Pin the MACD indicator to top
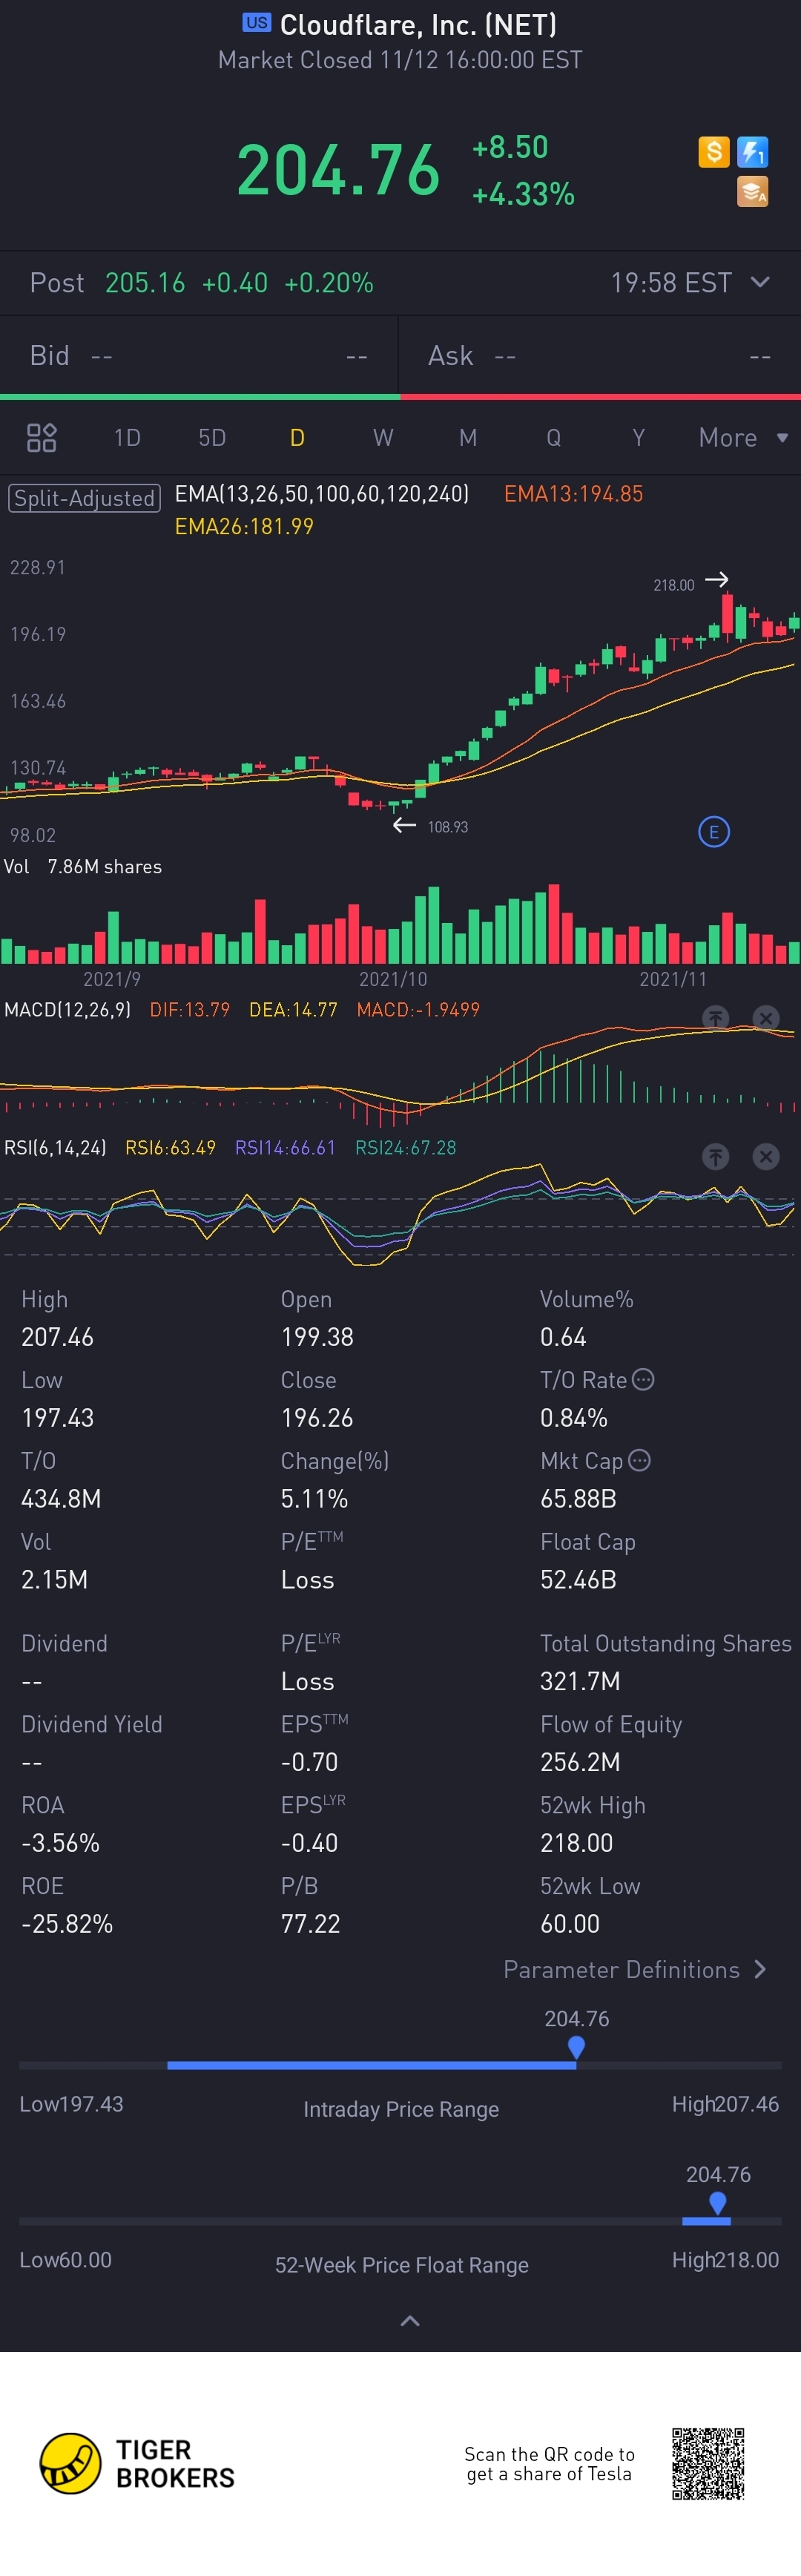The height and width of the screenshot is (2576, 801). point(715,1017)
